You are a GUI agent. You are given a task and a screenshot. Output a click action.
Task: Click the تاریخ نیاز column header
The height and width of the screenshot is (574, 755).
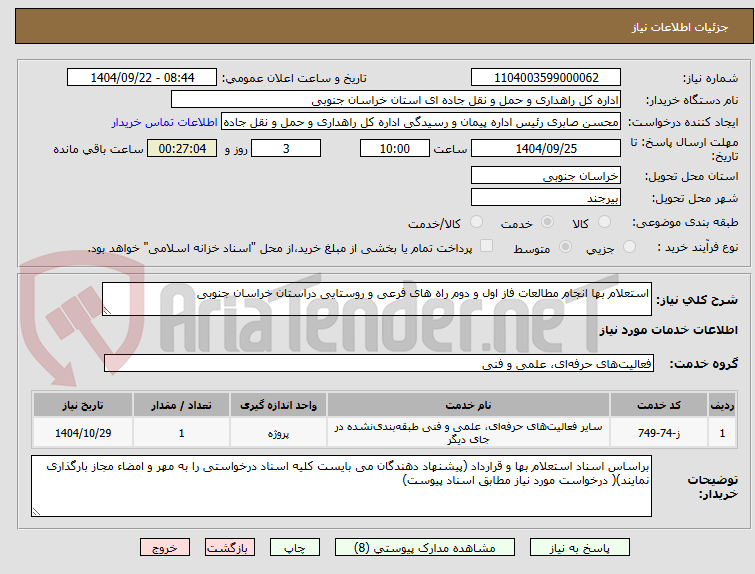point(83,405)
